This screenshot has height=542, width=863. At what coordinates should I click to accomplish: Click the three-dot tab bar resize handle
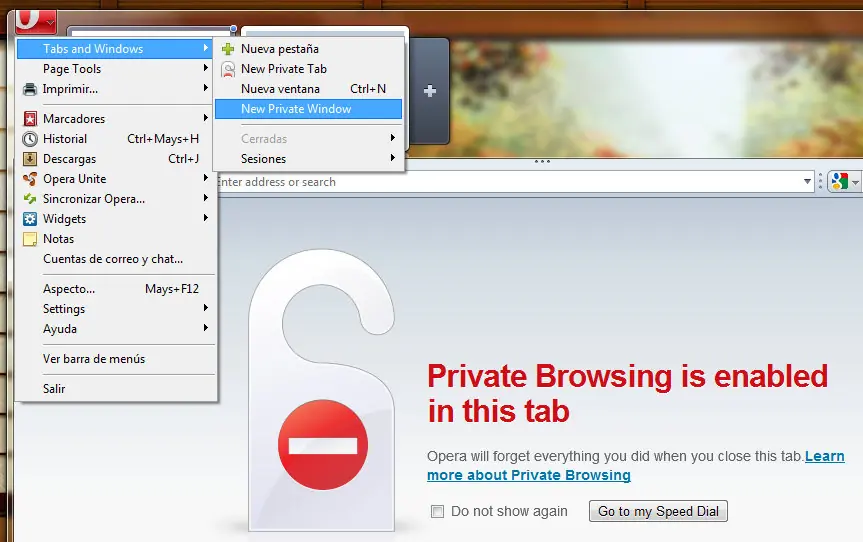[542, 162]
